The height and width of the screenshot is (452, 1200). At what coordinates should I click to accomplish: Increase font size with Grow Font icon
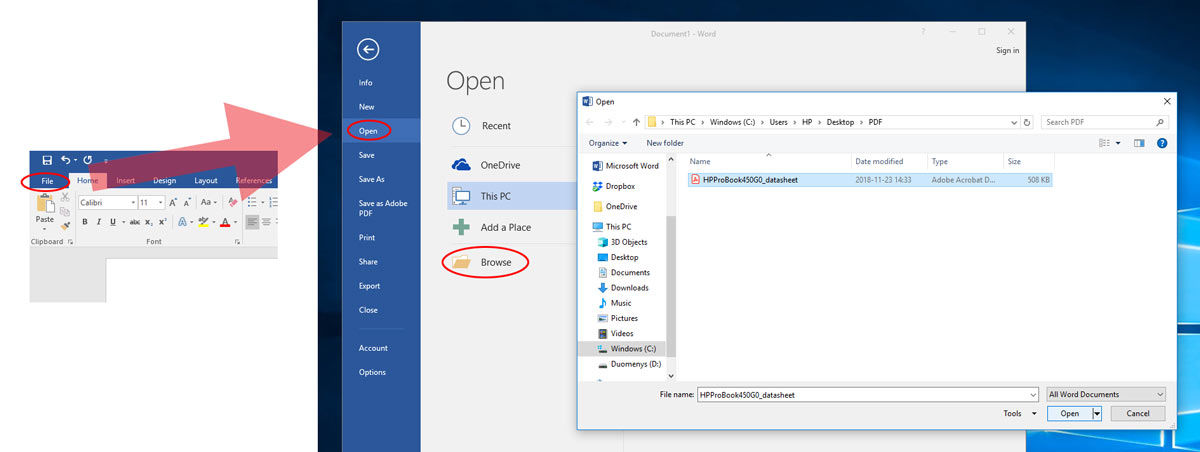coord(173,202)
